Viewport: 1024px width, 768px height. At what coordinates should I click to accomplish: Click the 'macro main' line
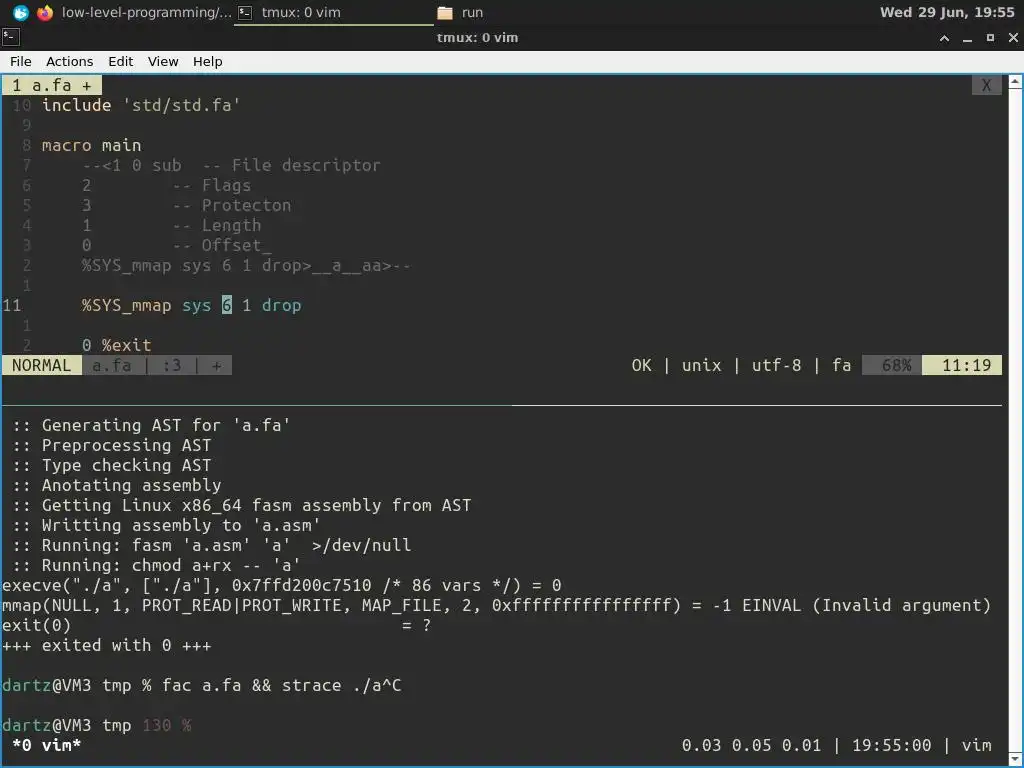(91, 145)
